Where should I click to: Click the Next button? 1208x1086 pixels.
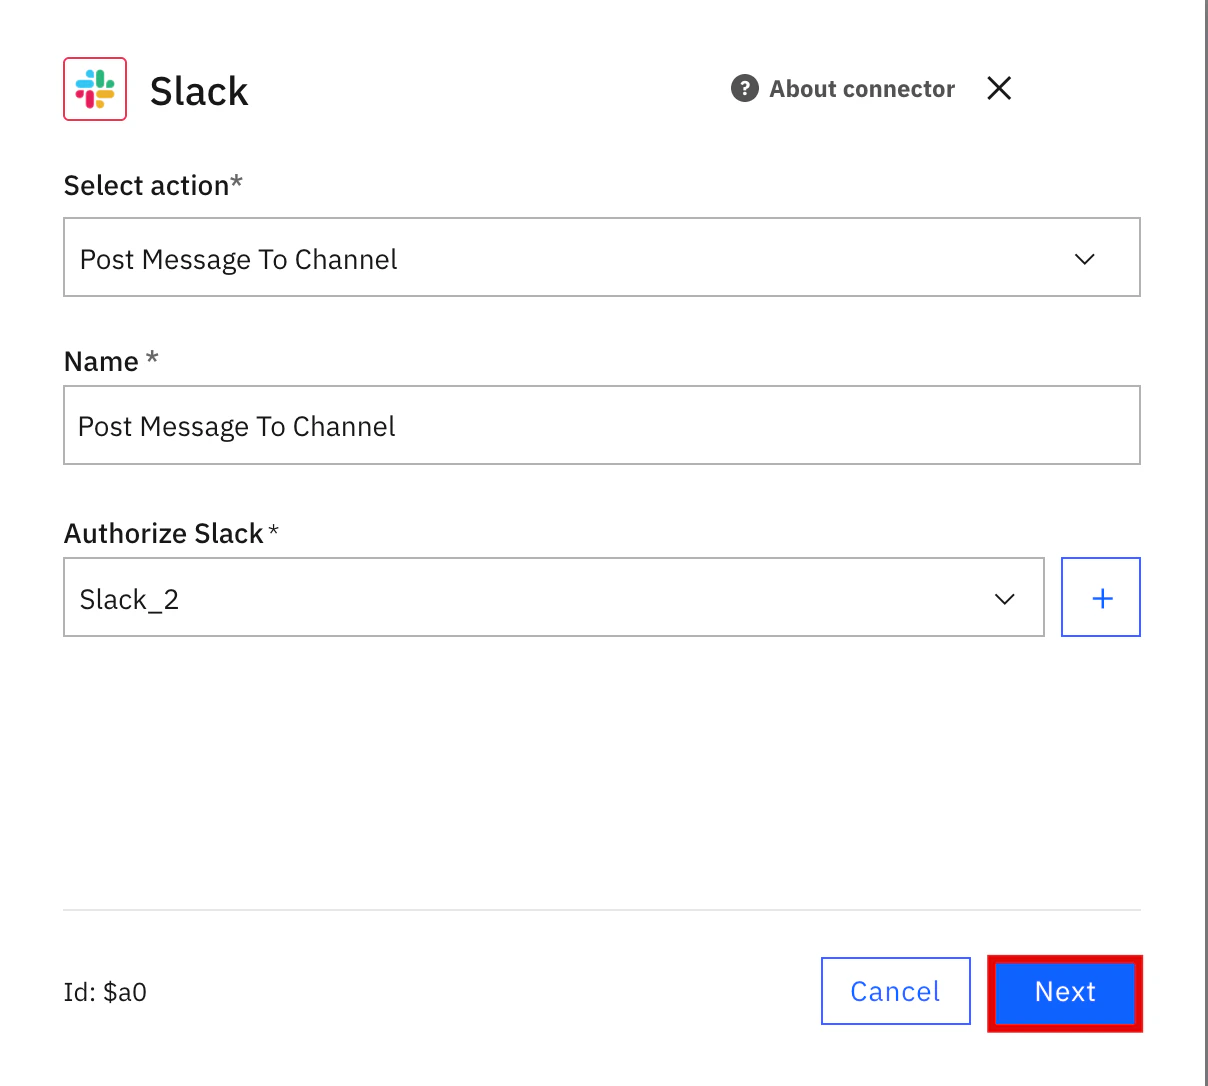(x=1065, y=992)
